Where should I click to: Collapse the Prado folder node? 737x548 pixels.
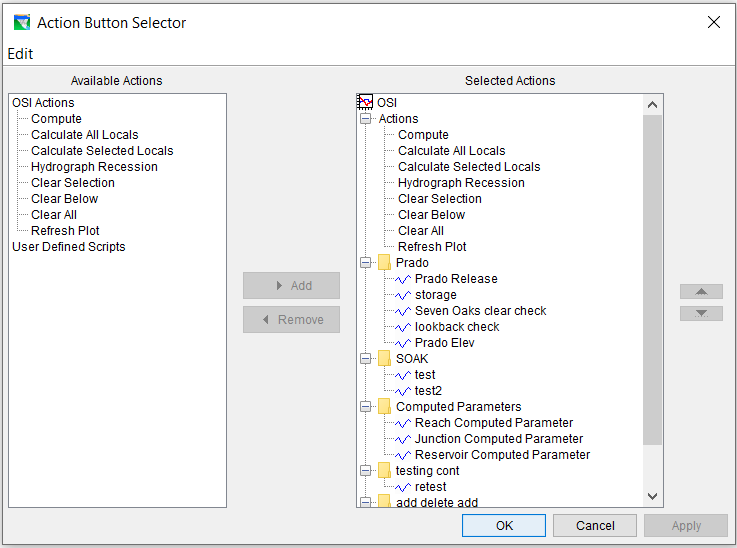pos(365,262)
